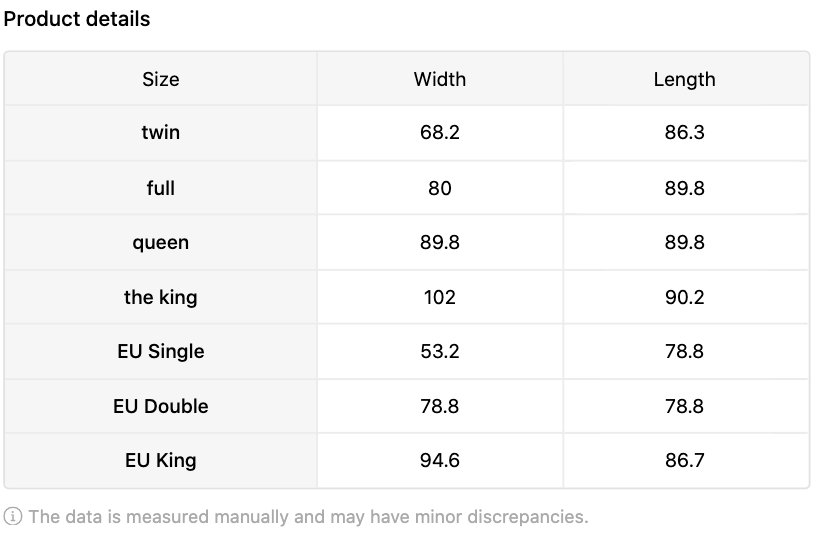Click the EU King row label
Viewport: 819px width, 549px height.
pos(160,461)
